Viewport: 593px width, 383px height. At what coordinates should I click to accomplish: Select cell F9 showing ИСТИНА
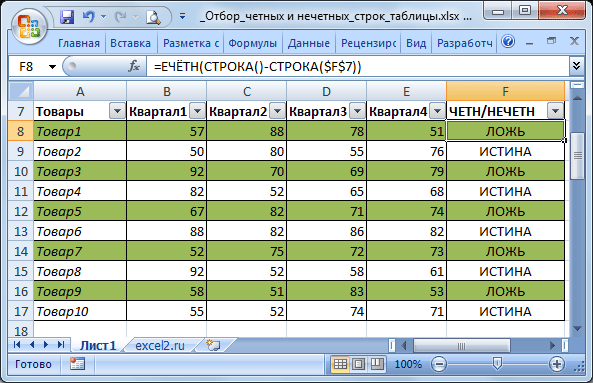(x=505, y=151)
